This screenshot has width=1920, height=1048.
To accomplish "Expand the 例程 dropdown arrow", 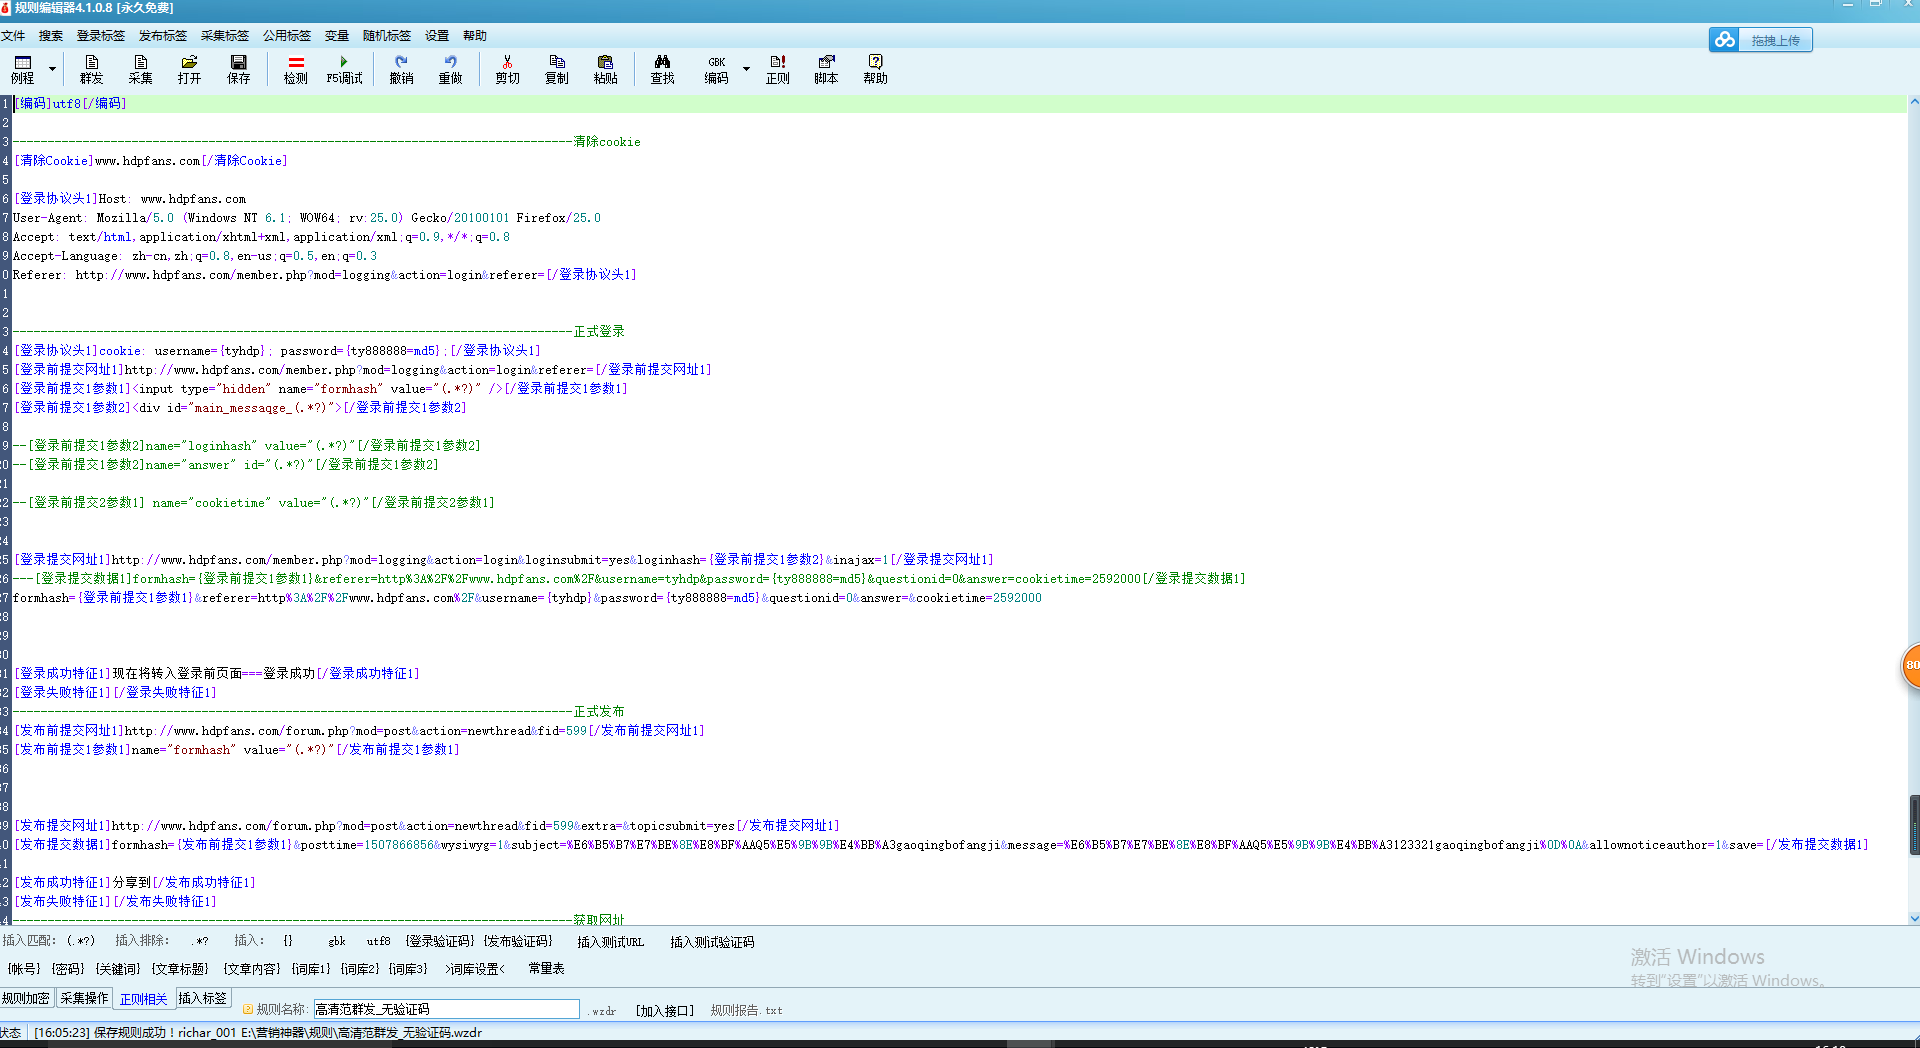I will pyautogui.click(x=52, y=70).
